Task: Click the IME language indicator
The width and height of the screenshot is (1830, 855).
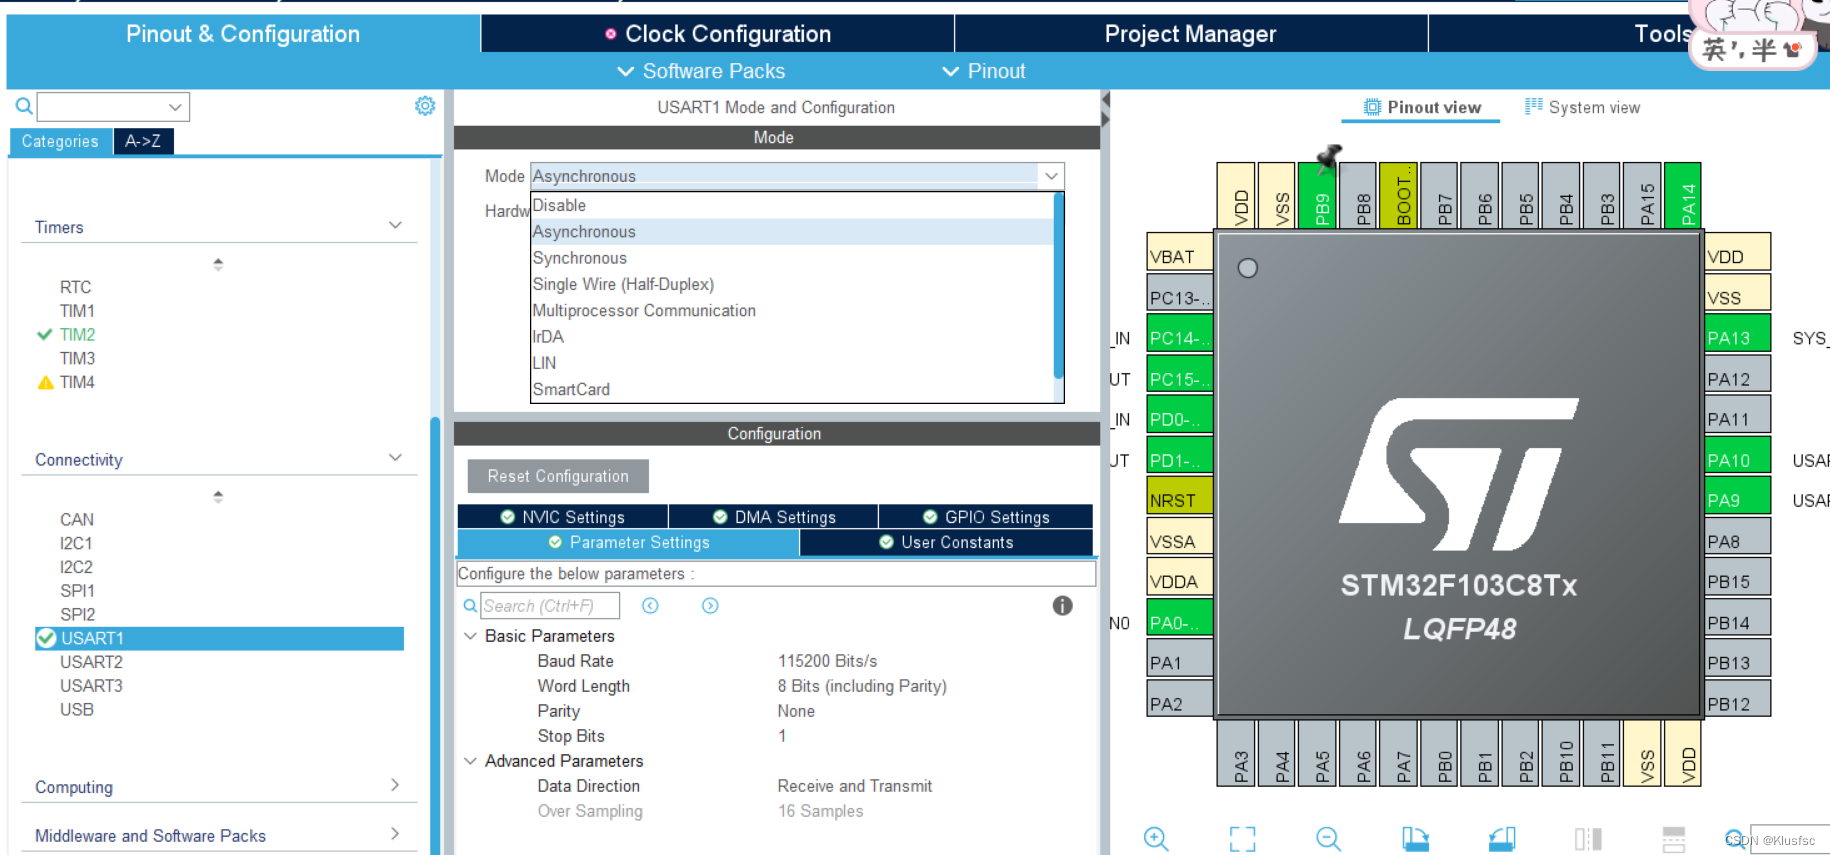Action: (1715, 49)
